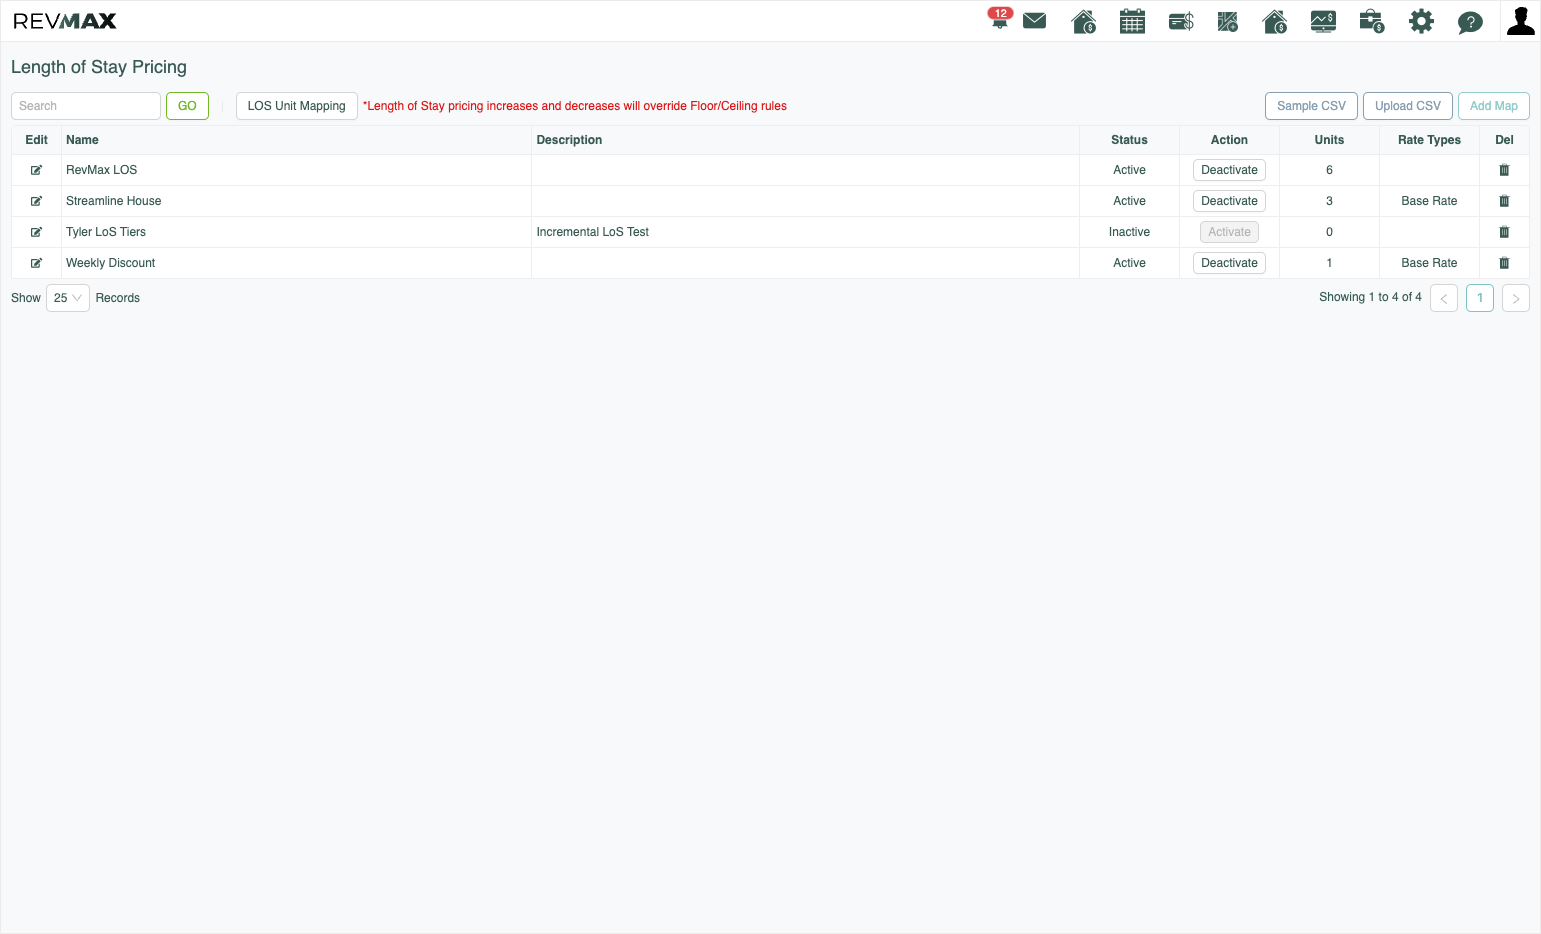This screenshot has height=934, width=1541.
Task: Open settings gear icon
Action: (x=1421, y=21)
